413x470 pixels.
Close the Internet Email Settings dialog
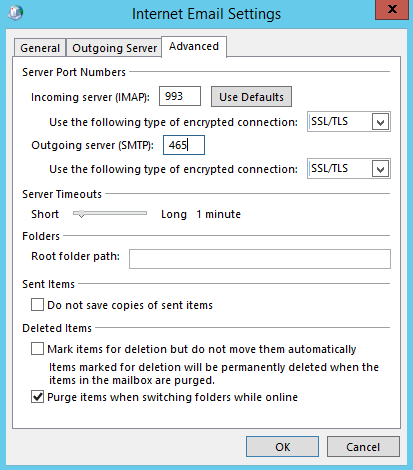(392, 10)
